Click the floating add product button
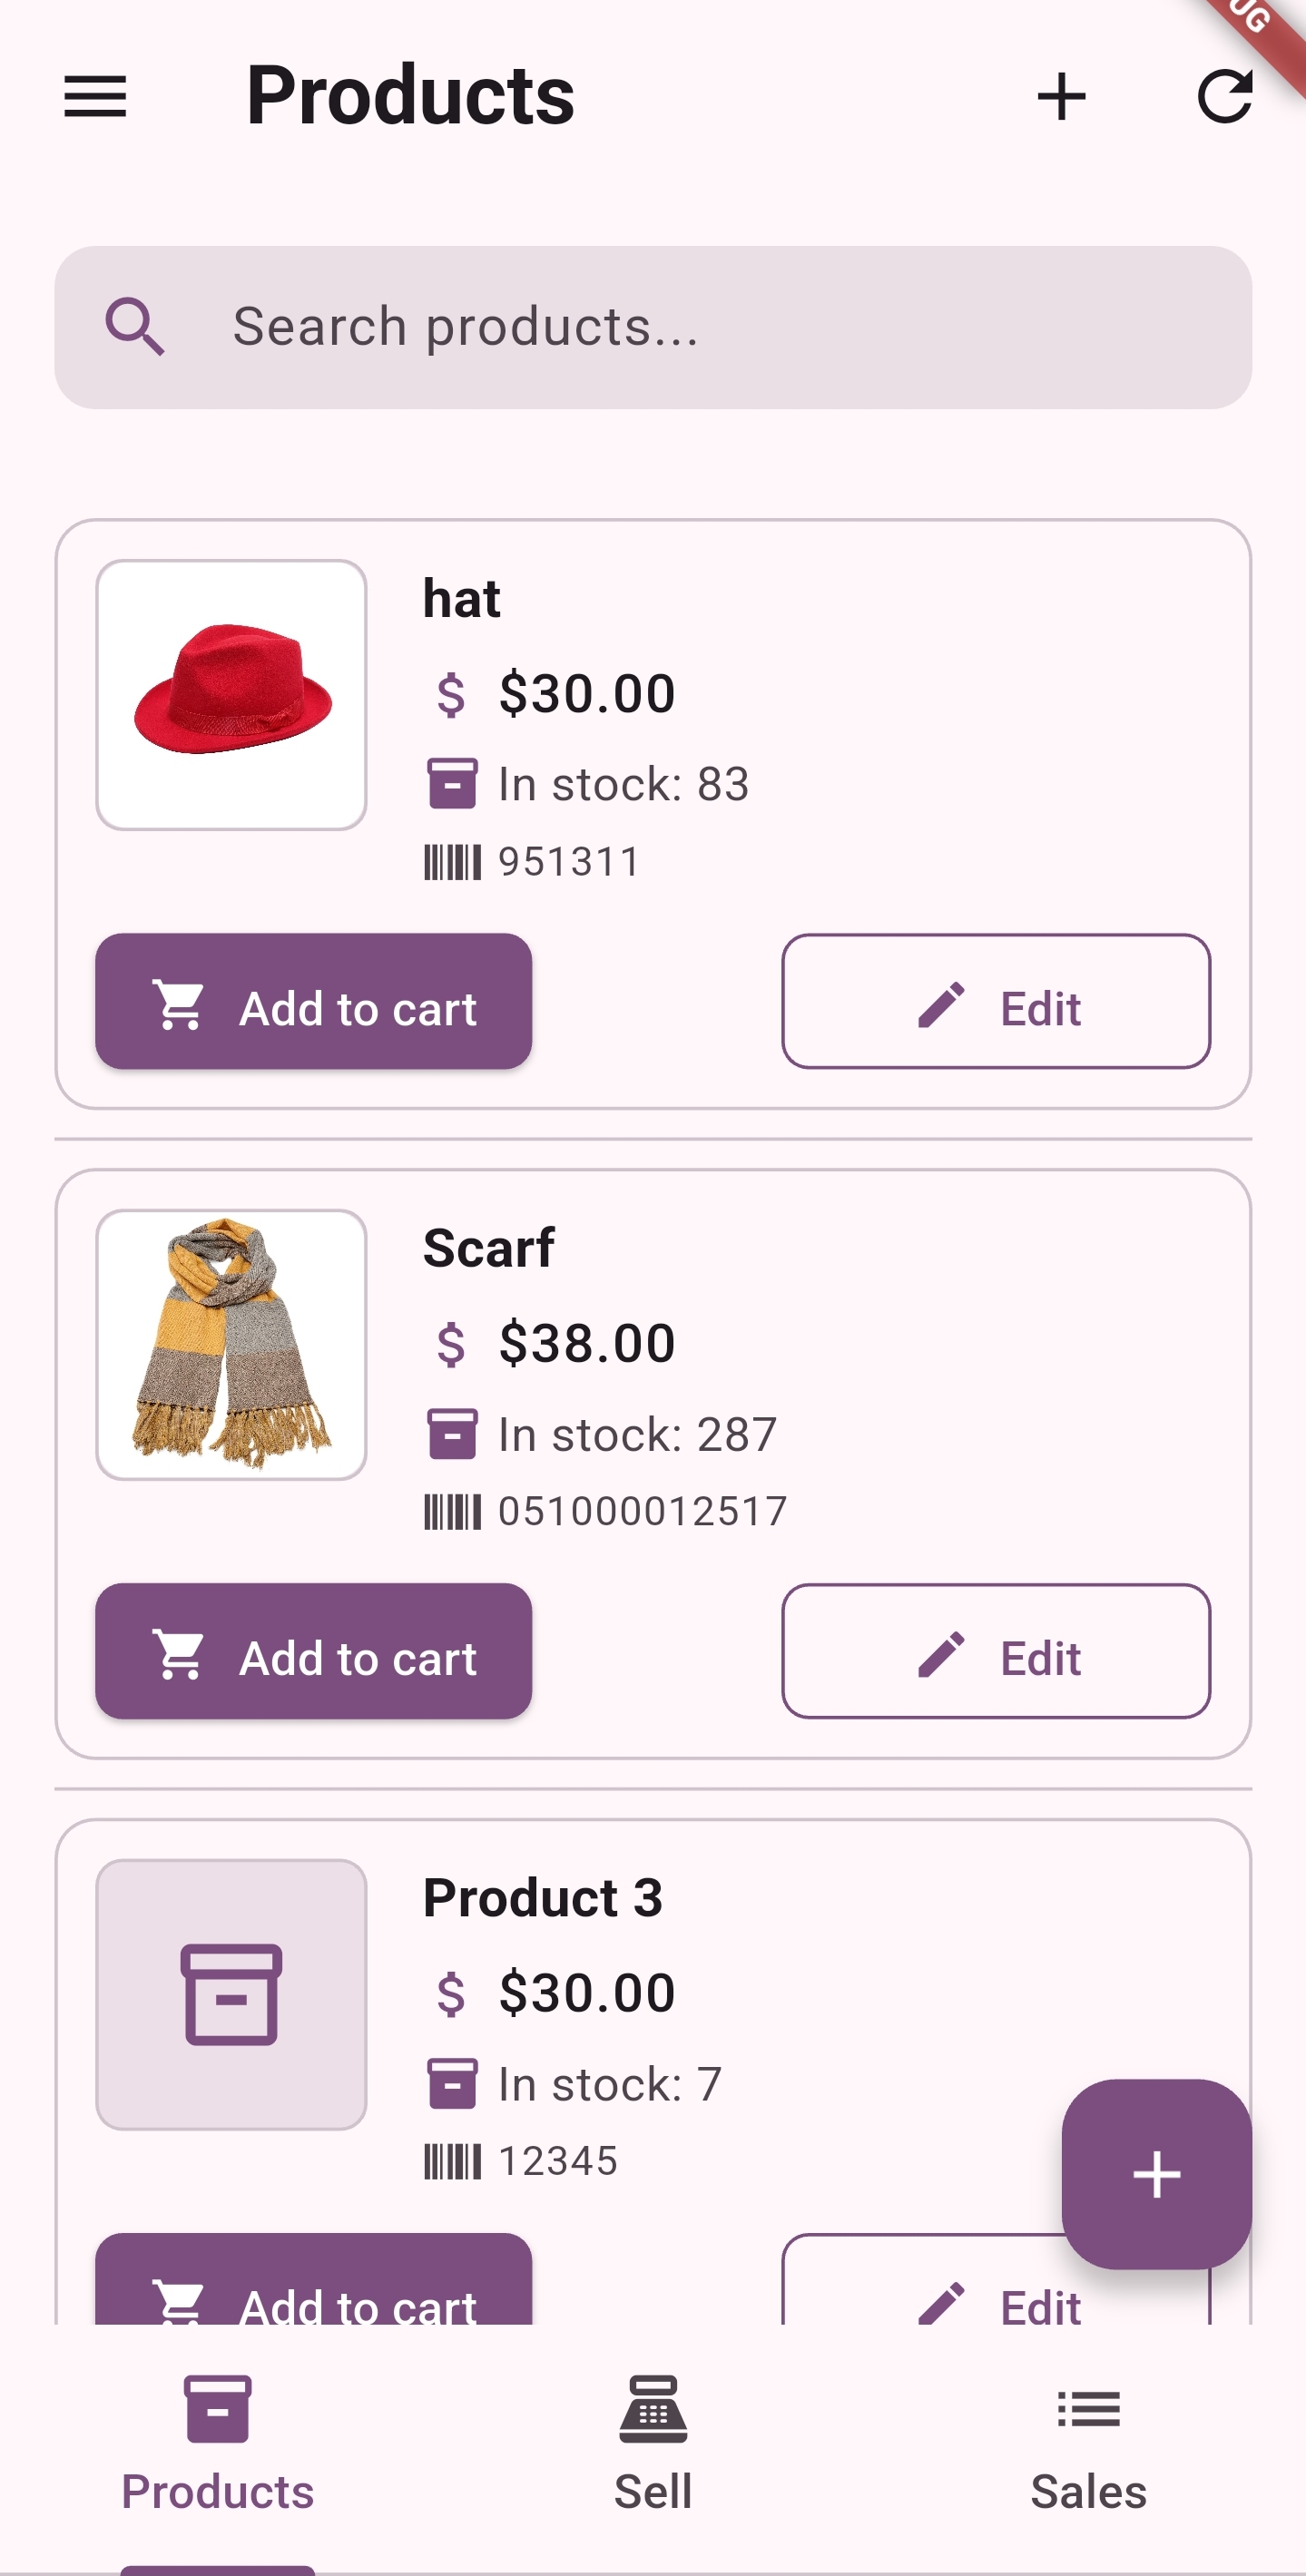The image size is (1306, 2576). coord(1156,2174)
